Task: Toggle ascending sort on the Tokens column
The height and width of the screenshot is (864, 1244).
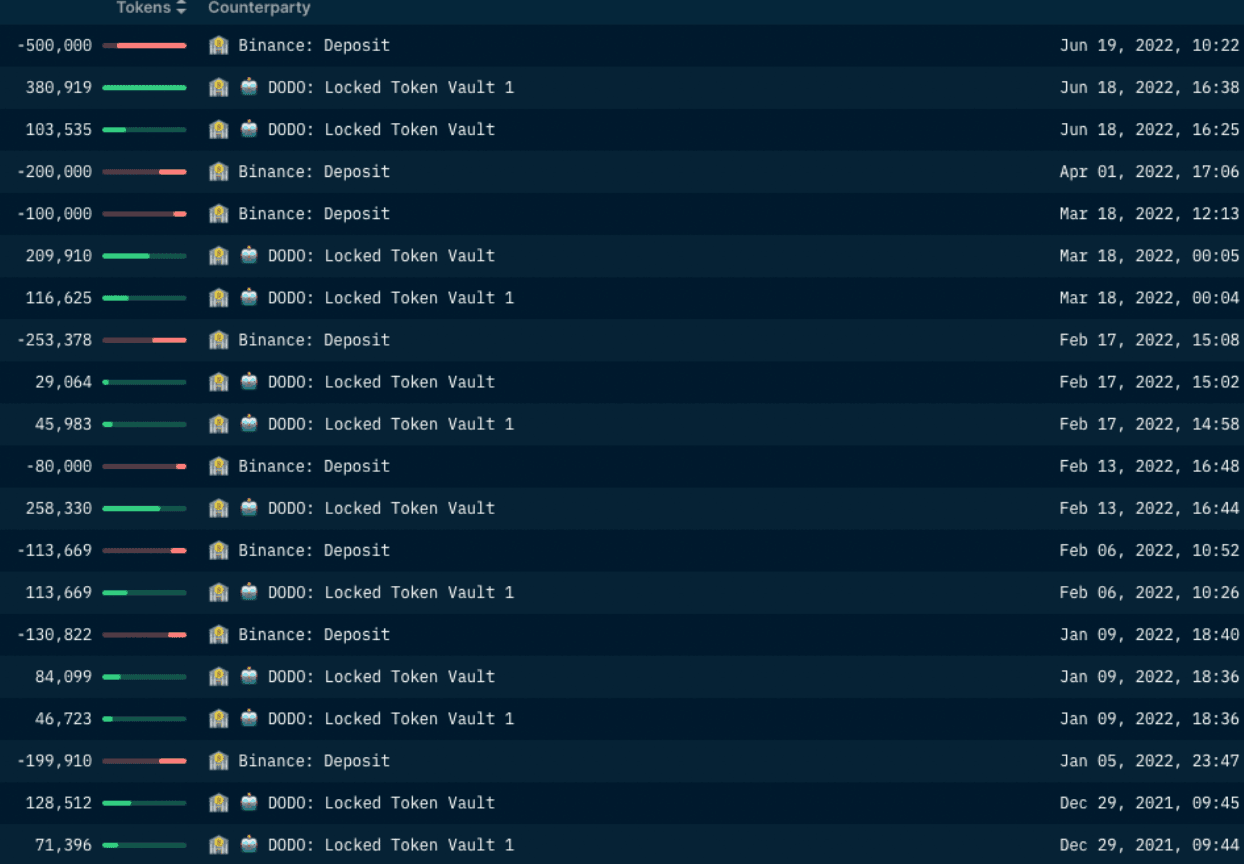Action: point(181,5)
